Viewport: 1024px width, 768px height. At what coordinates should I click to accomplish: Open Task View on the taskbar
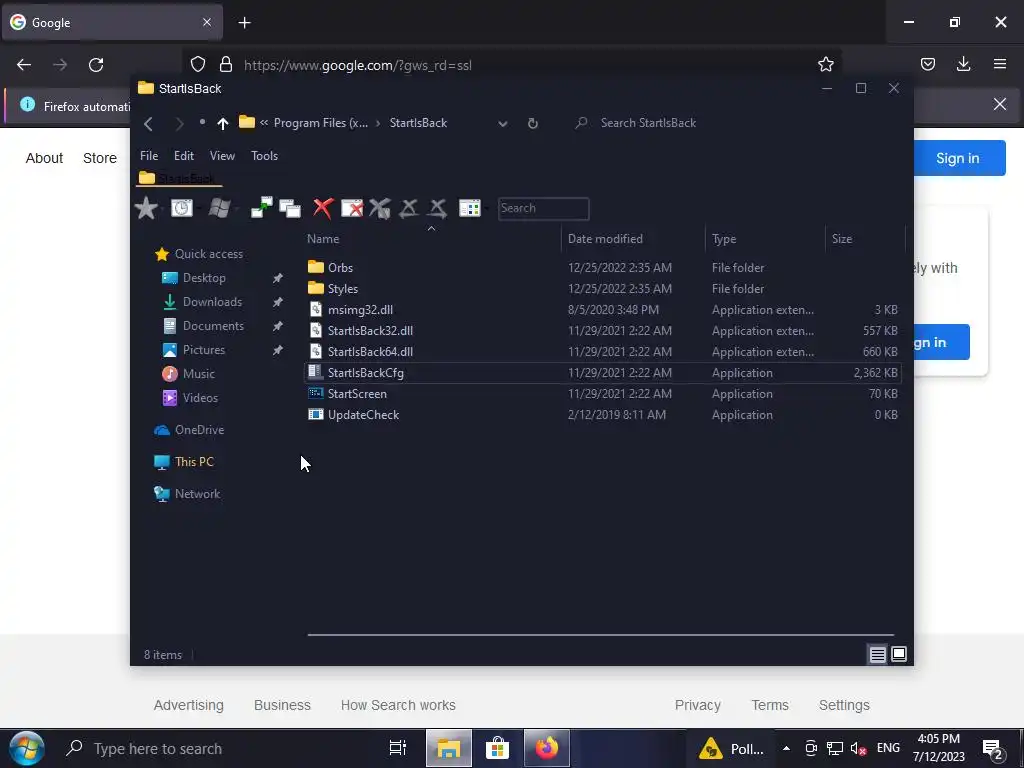(x=397, y=748)
